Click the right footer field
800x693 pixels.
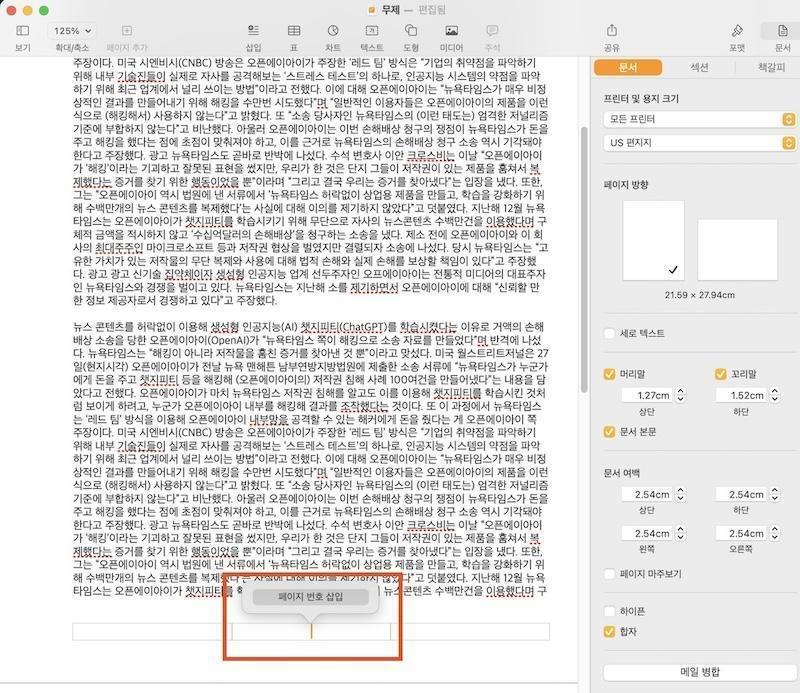(x=470, y=632)
